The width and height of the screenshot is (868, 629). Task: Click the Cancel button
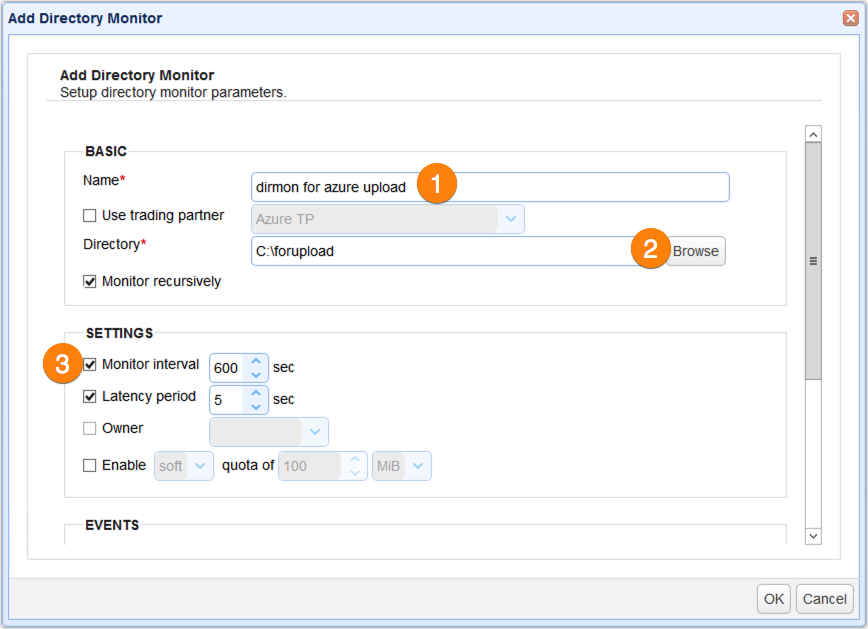click(x=824, y=598)
